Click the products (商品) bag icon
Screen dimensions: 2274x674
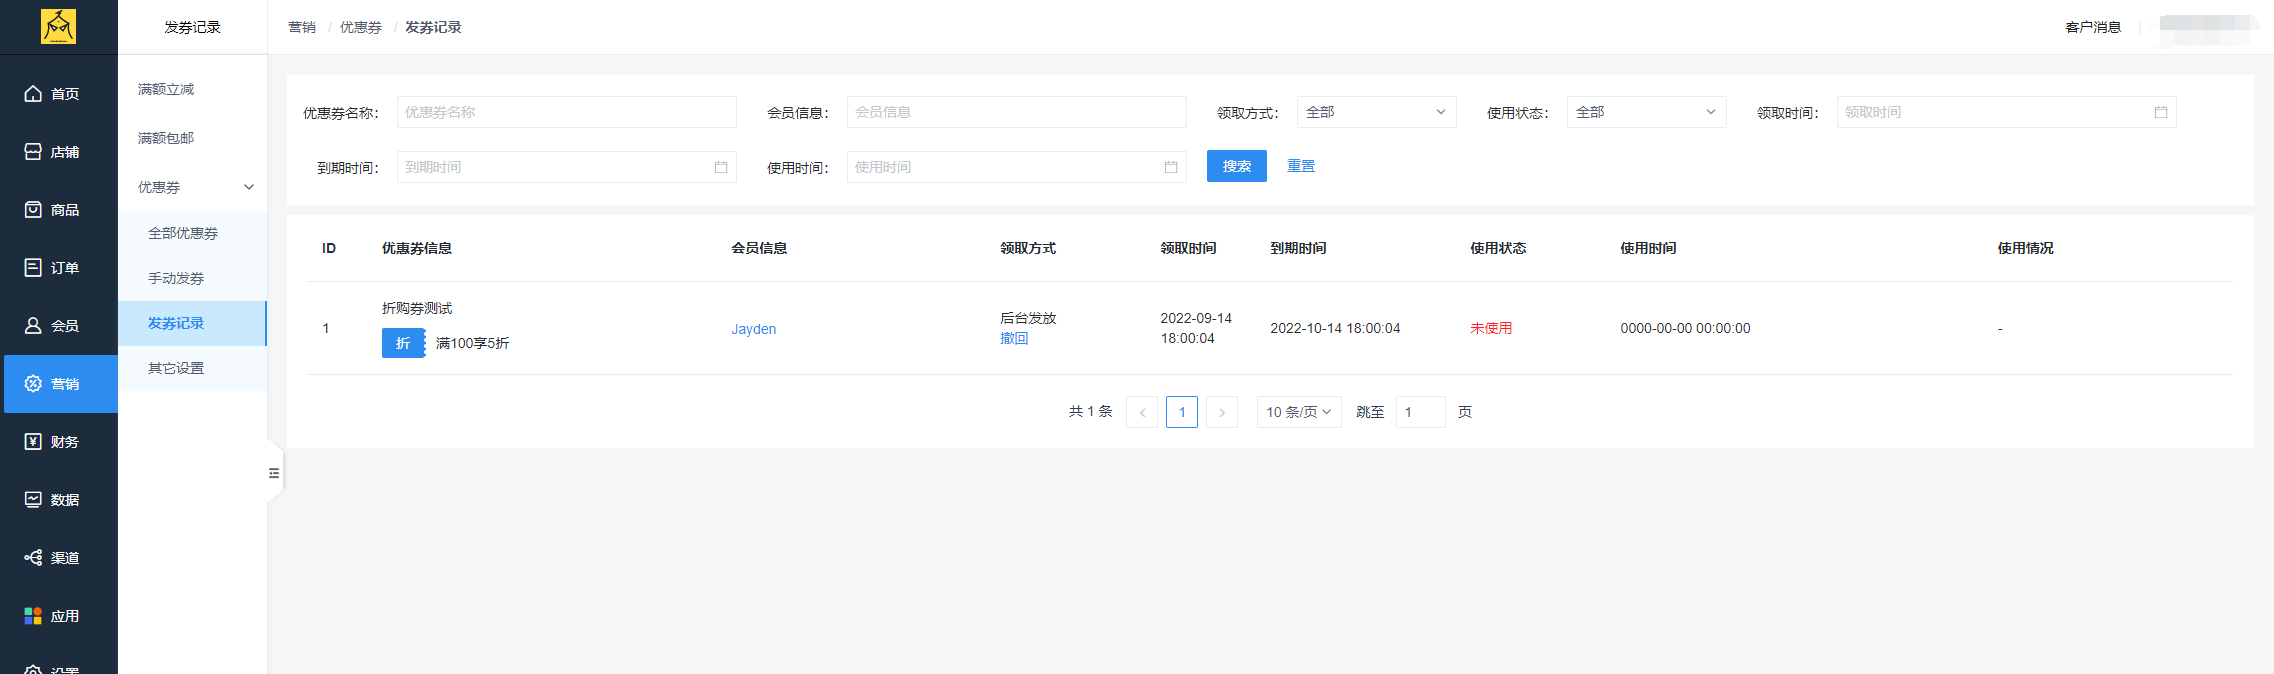[x=33, y=210]
